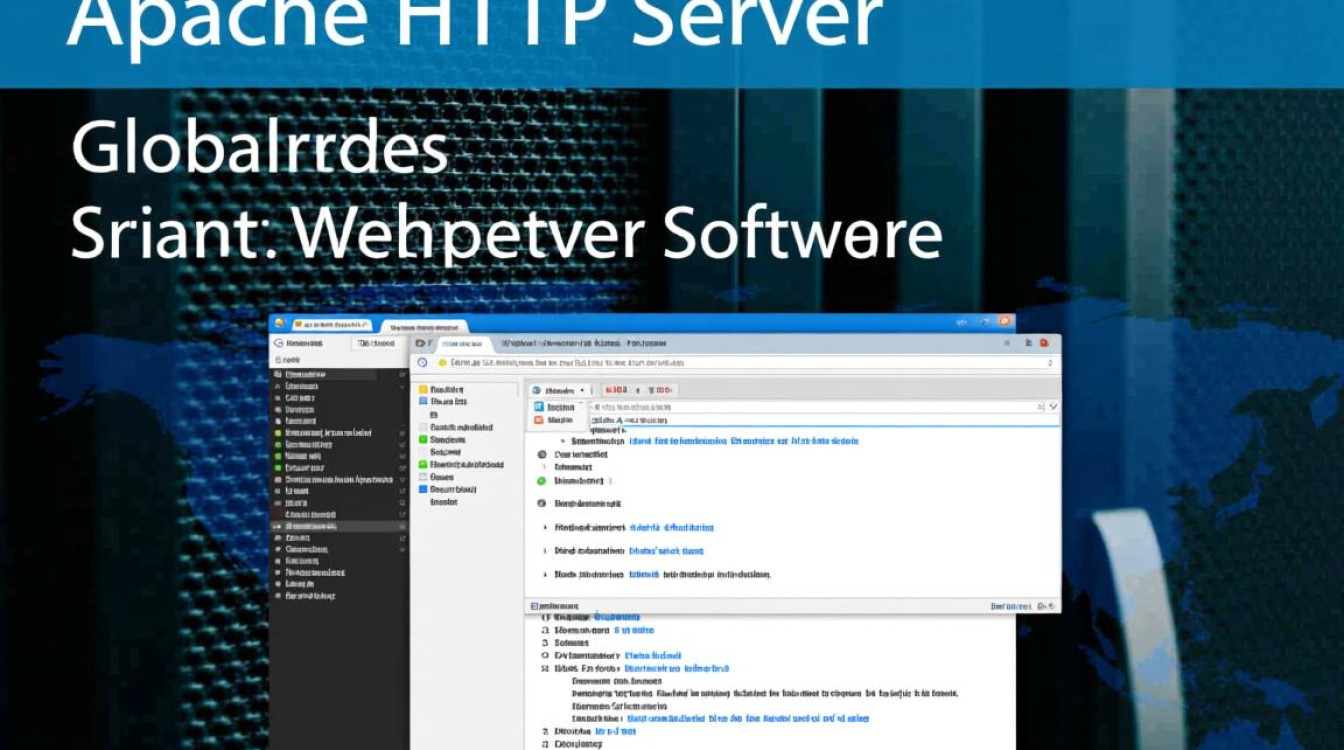The width and height of the screenshot is (1344, 750).
Task: Click the yellow folder icon in the file list
Action: coord(423,390)
